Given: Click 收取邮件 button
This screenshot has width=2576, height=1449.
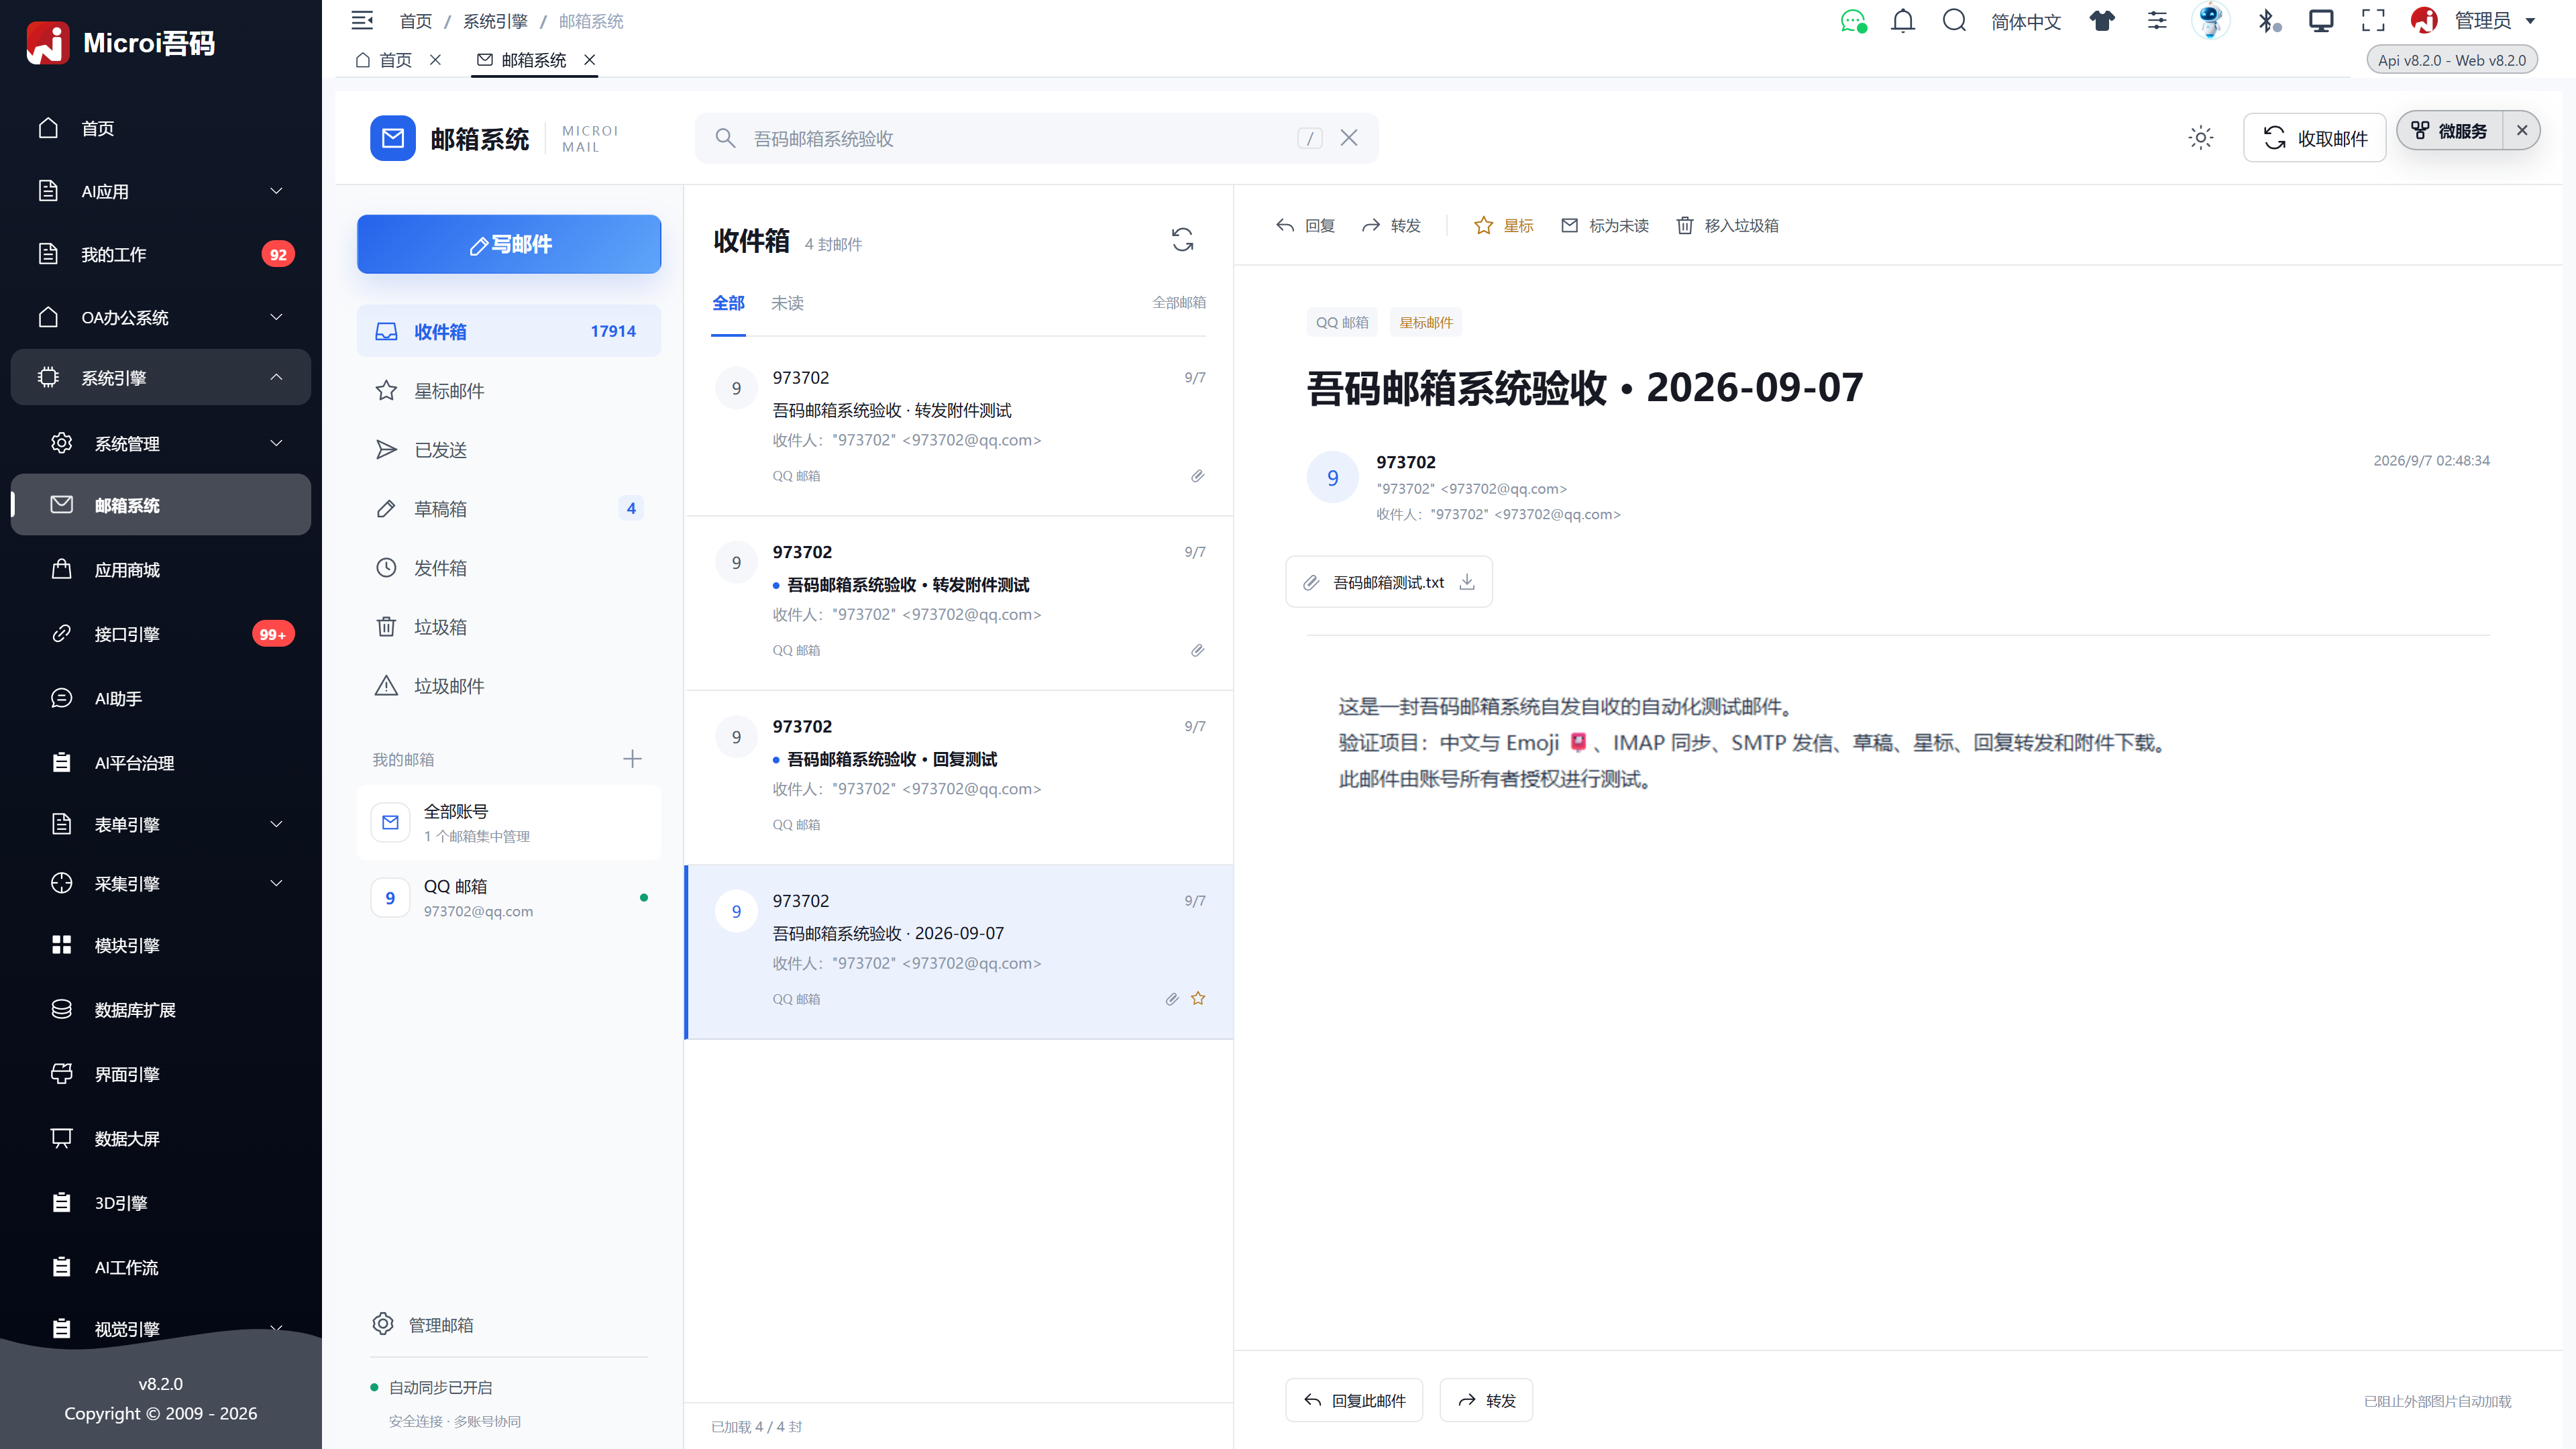Looking at the screenshot, I should (2314, 138).
